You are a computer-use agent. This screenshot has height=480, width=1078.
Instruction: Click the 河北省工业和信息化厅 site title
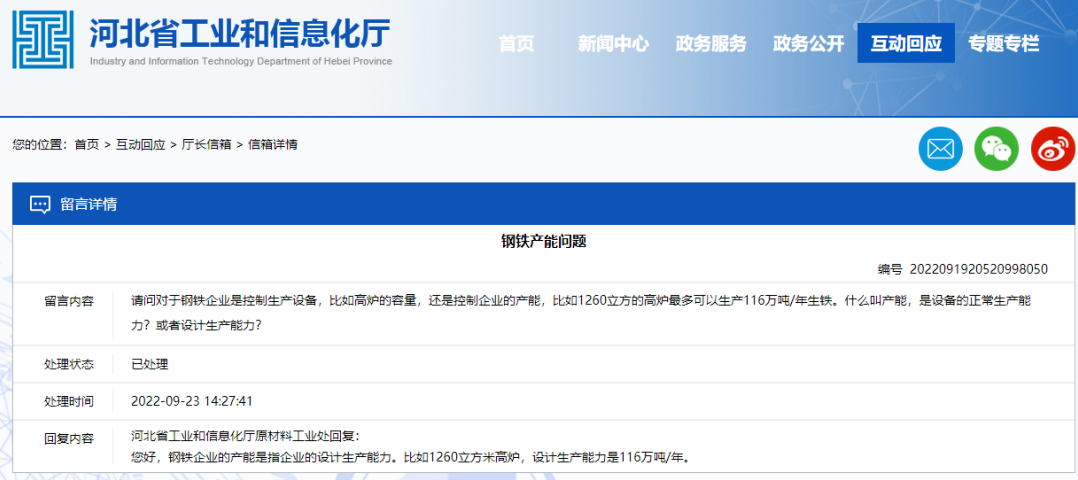pos(240,34)
